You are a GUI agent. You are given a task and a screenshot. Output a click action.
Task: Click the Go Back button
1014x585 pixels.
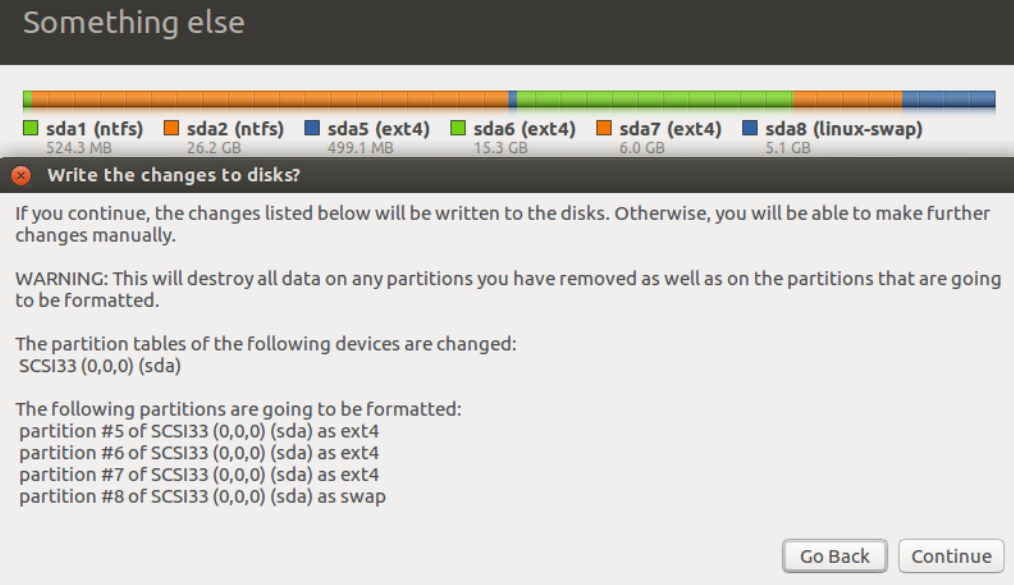(835, 556)
